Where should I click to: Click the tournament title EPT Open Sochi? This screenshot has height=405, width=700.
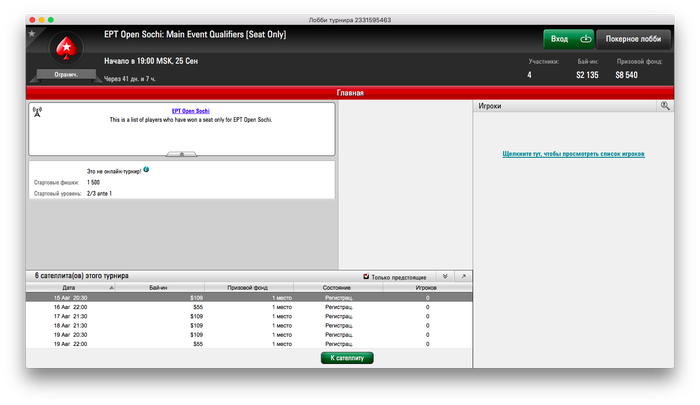(195, 34)
